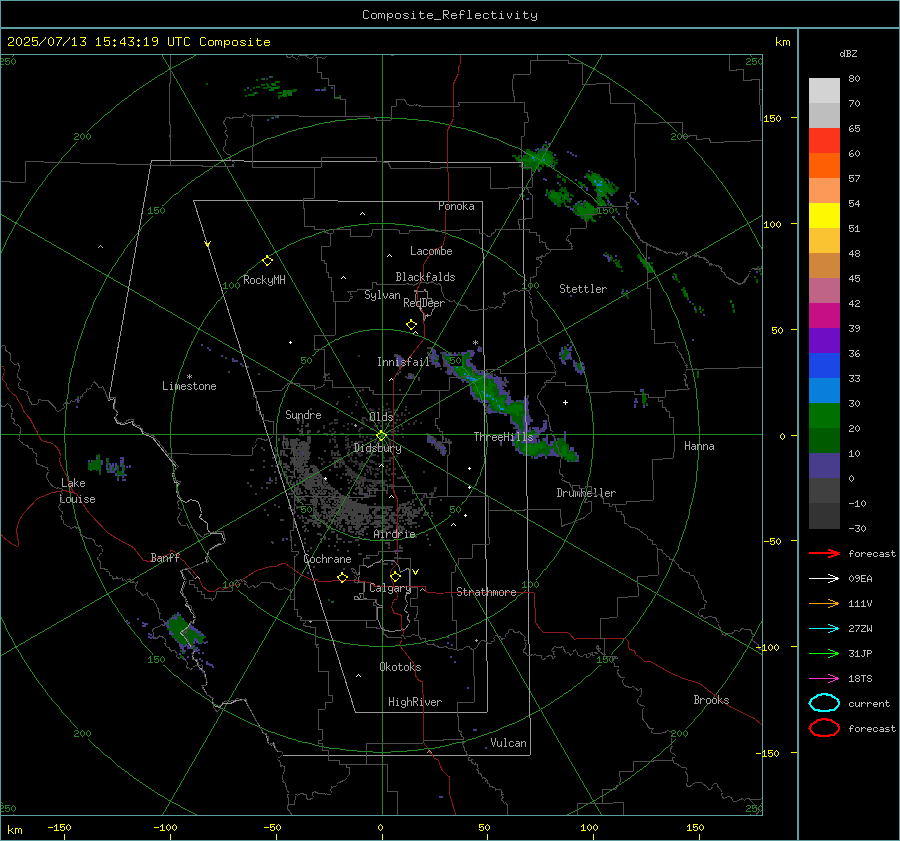The height and width of the screenshot is (841, 900).
Task: Select the lightest gray swatch between 80 and 70
Action: [824, 91]
